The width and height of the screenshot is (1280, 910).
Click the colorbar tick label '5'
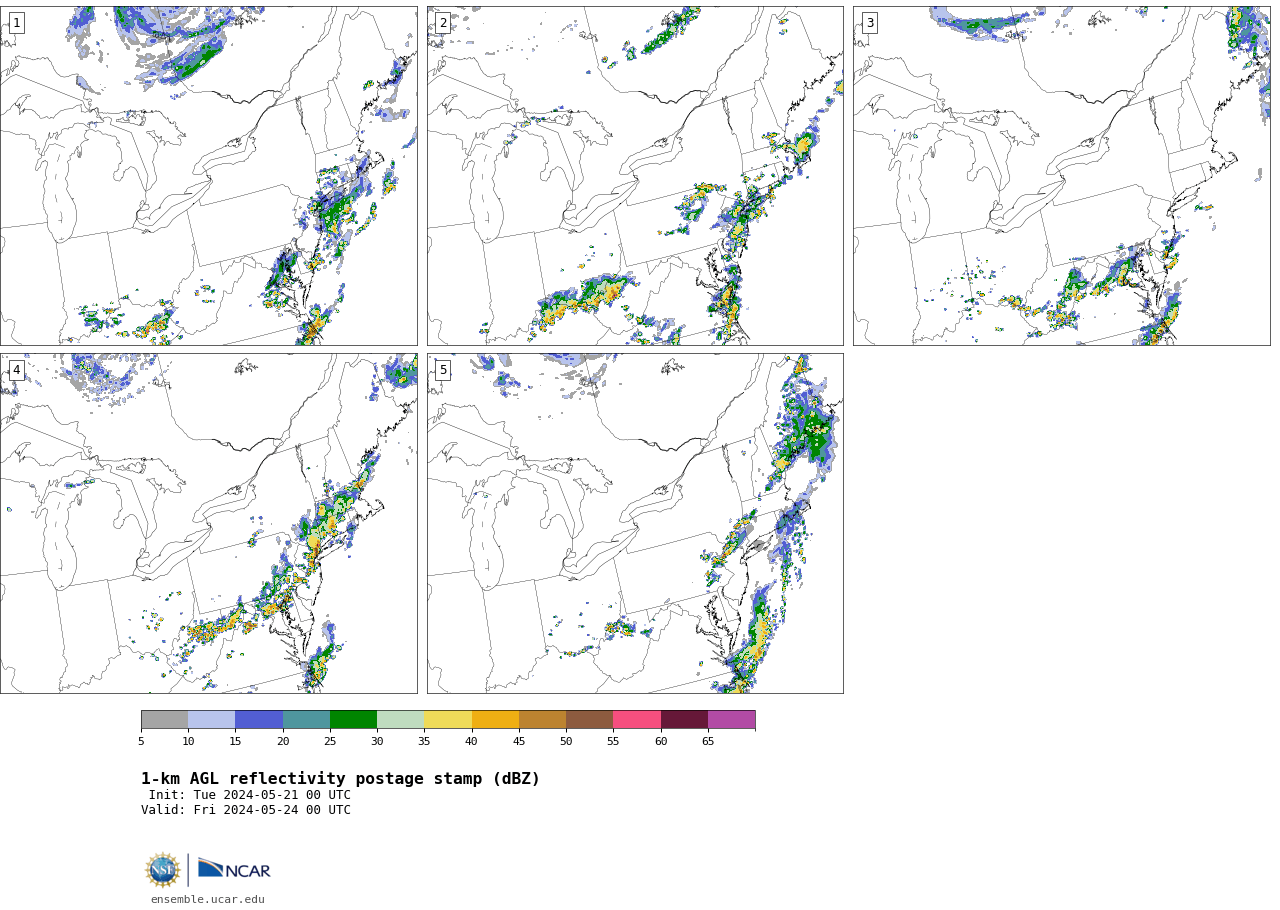[141, 742]
